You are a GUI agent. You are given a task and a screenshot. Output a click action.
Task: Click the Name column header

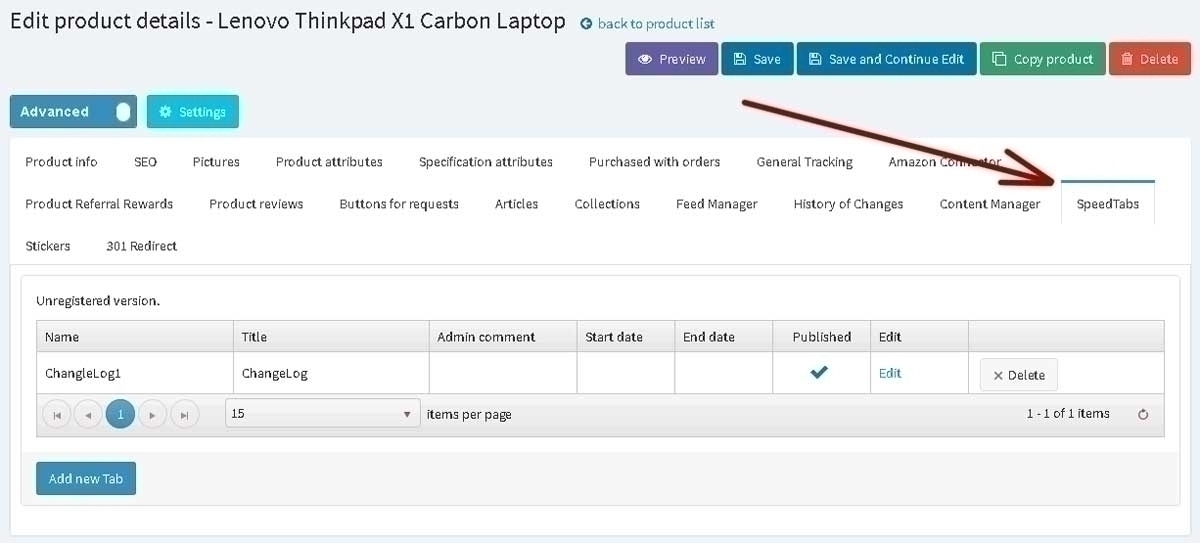(x=135, y=337)
